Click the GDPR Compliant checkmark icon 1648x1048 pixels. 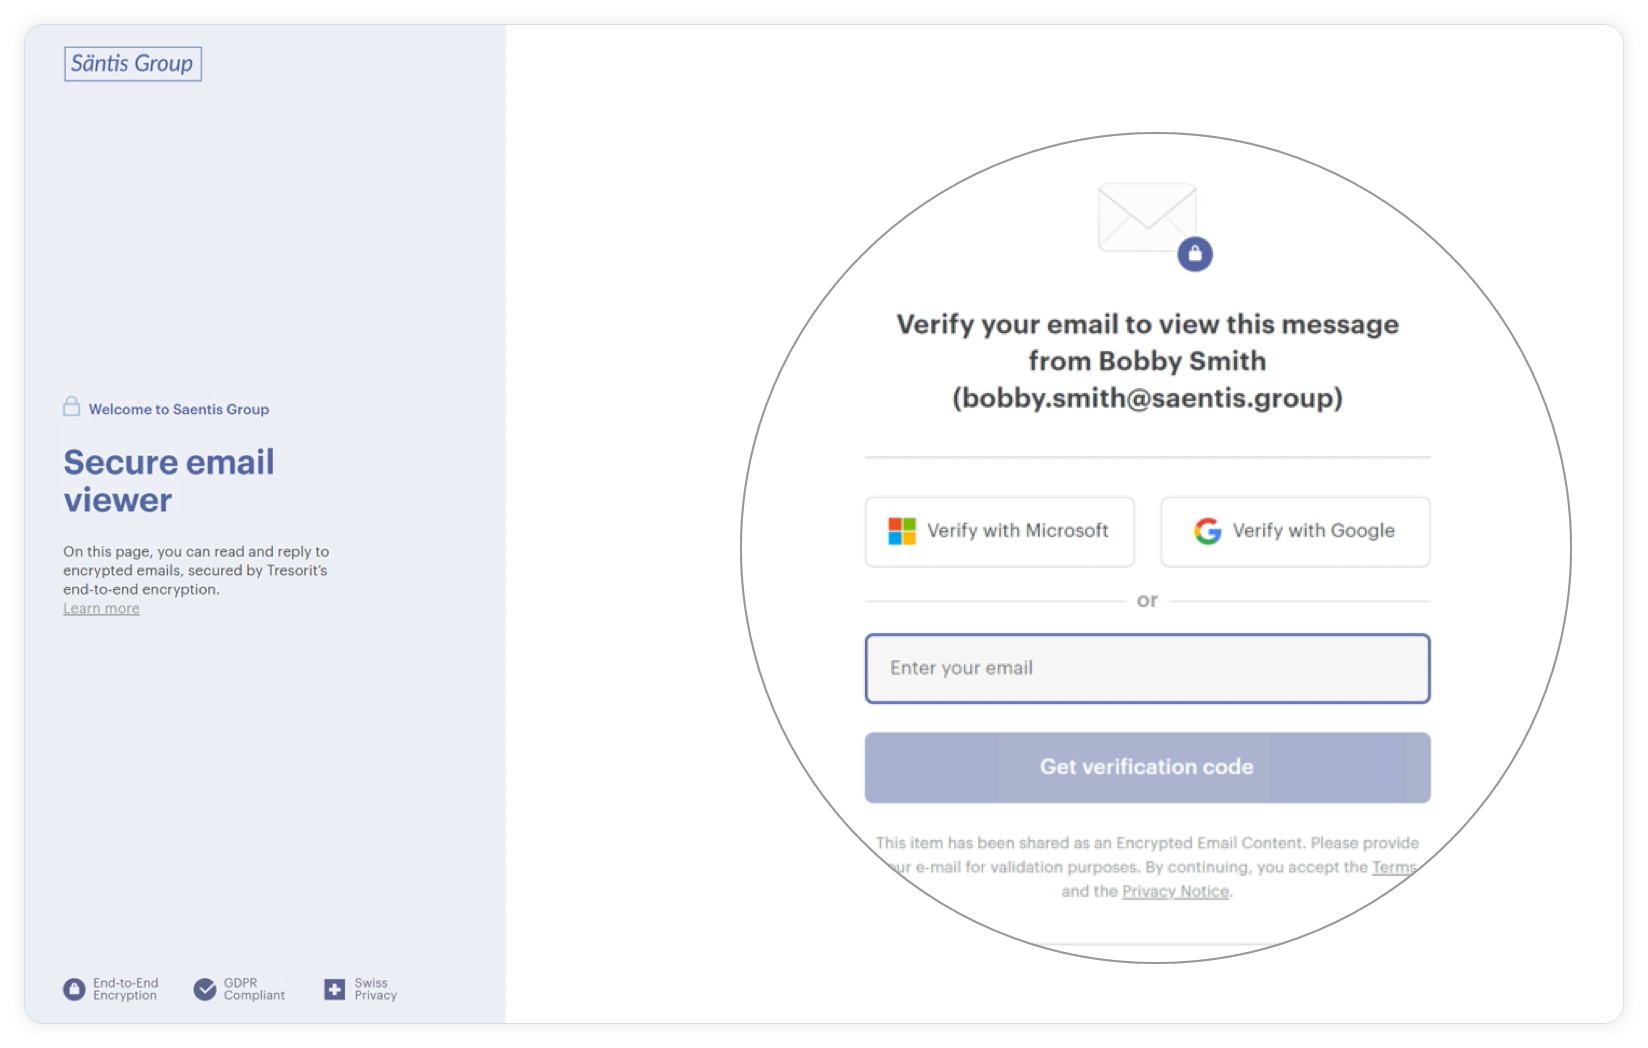205,989
